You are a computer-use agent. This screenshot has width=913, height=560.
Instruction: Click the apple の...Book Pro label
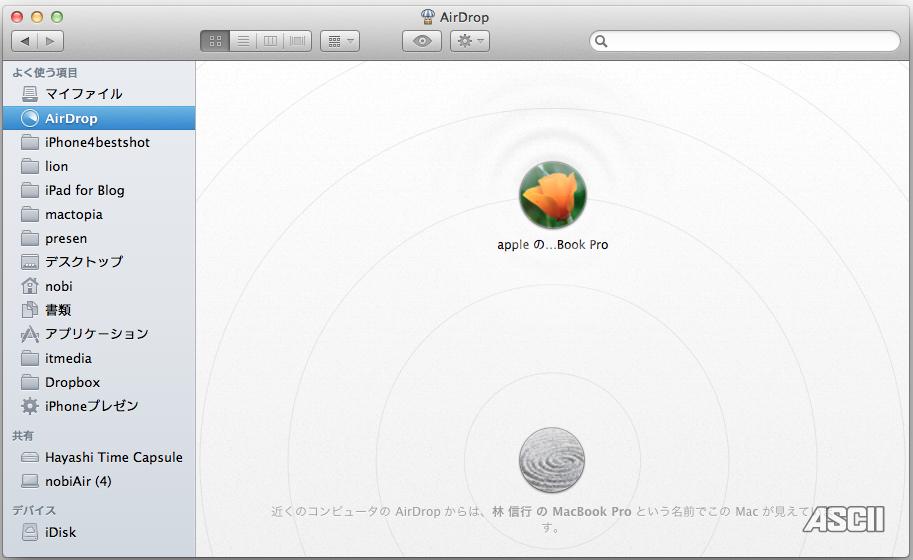553,244
